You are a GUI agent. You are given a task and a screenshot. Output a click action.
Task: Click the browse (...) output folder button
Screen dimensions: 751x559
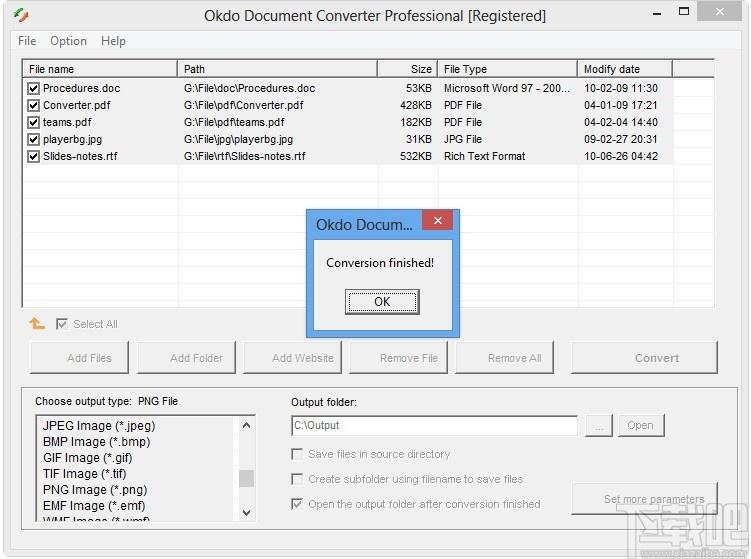599,425
